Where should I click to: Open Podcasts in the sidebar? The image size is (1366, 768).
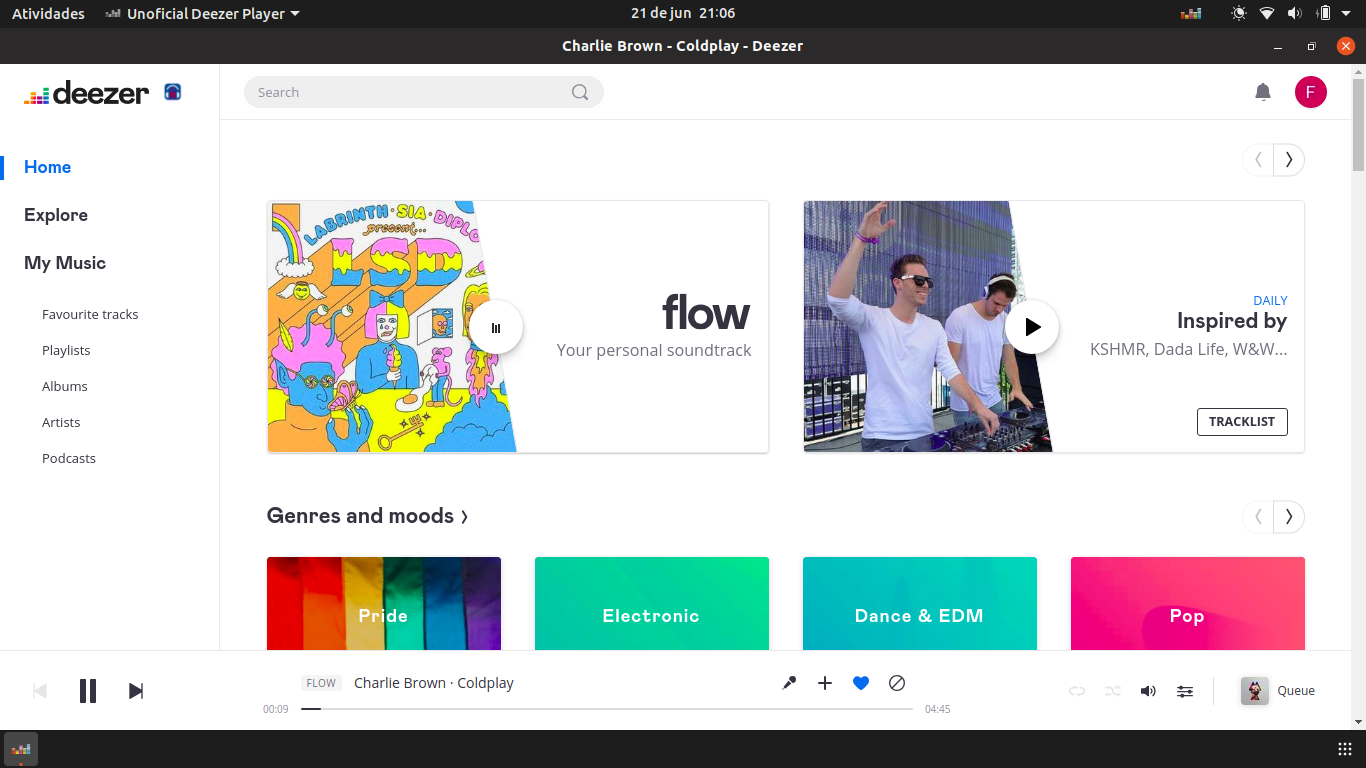(69, 458)
